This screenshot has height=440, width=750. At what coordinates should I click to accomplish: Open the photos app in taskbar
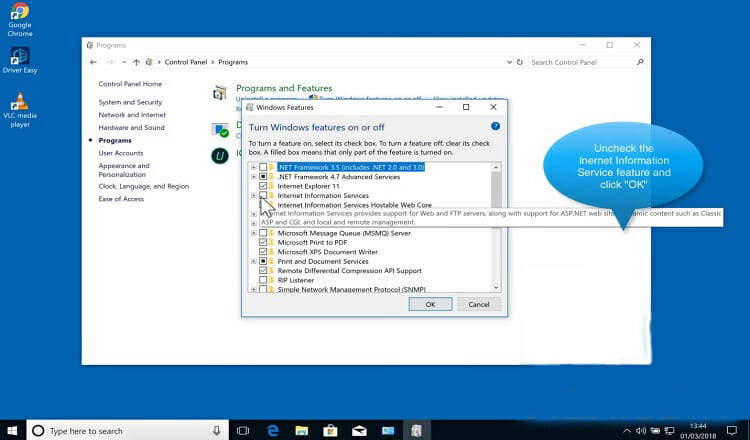[388, 430]
